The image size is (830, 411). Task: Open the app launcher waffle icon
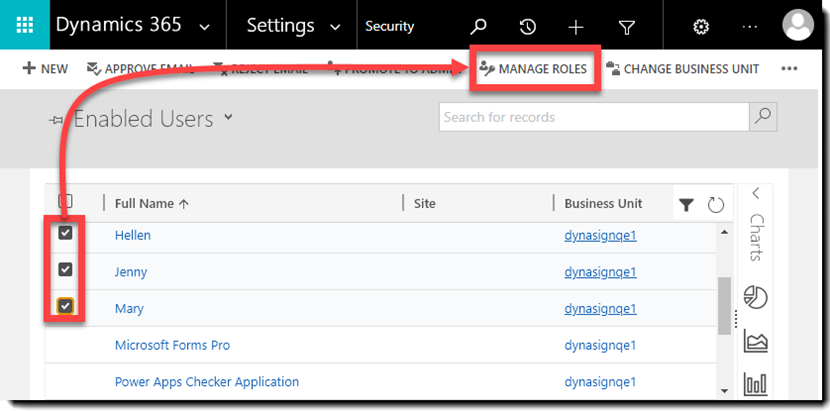tap(25, 25)
